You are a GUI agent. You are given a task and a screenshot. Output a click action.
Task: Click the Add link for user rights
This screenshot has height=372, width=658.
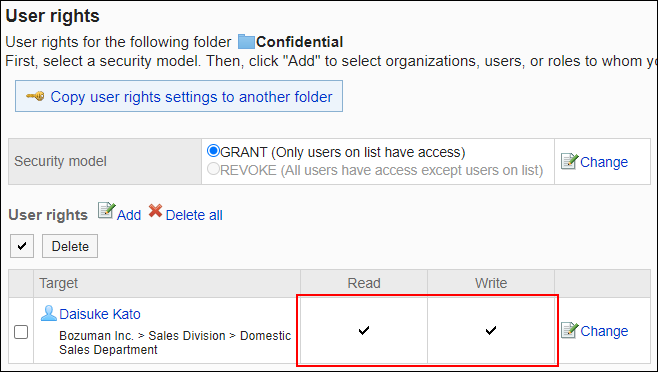(129, 215)
